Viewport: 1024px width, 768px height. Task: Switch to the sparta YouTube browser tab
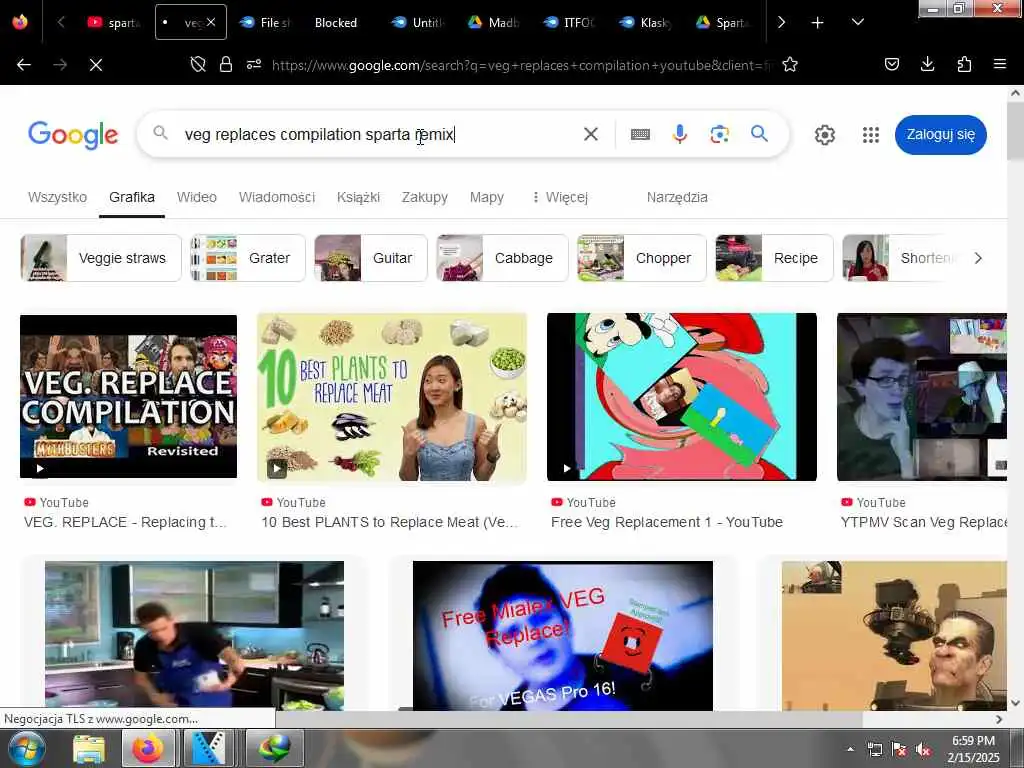114,22
